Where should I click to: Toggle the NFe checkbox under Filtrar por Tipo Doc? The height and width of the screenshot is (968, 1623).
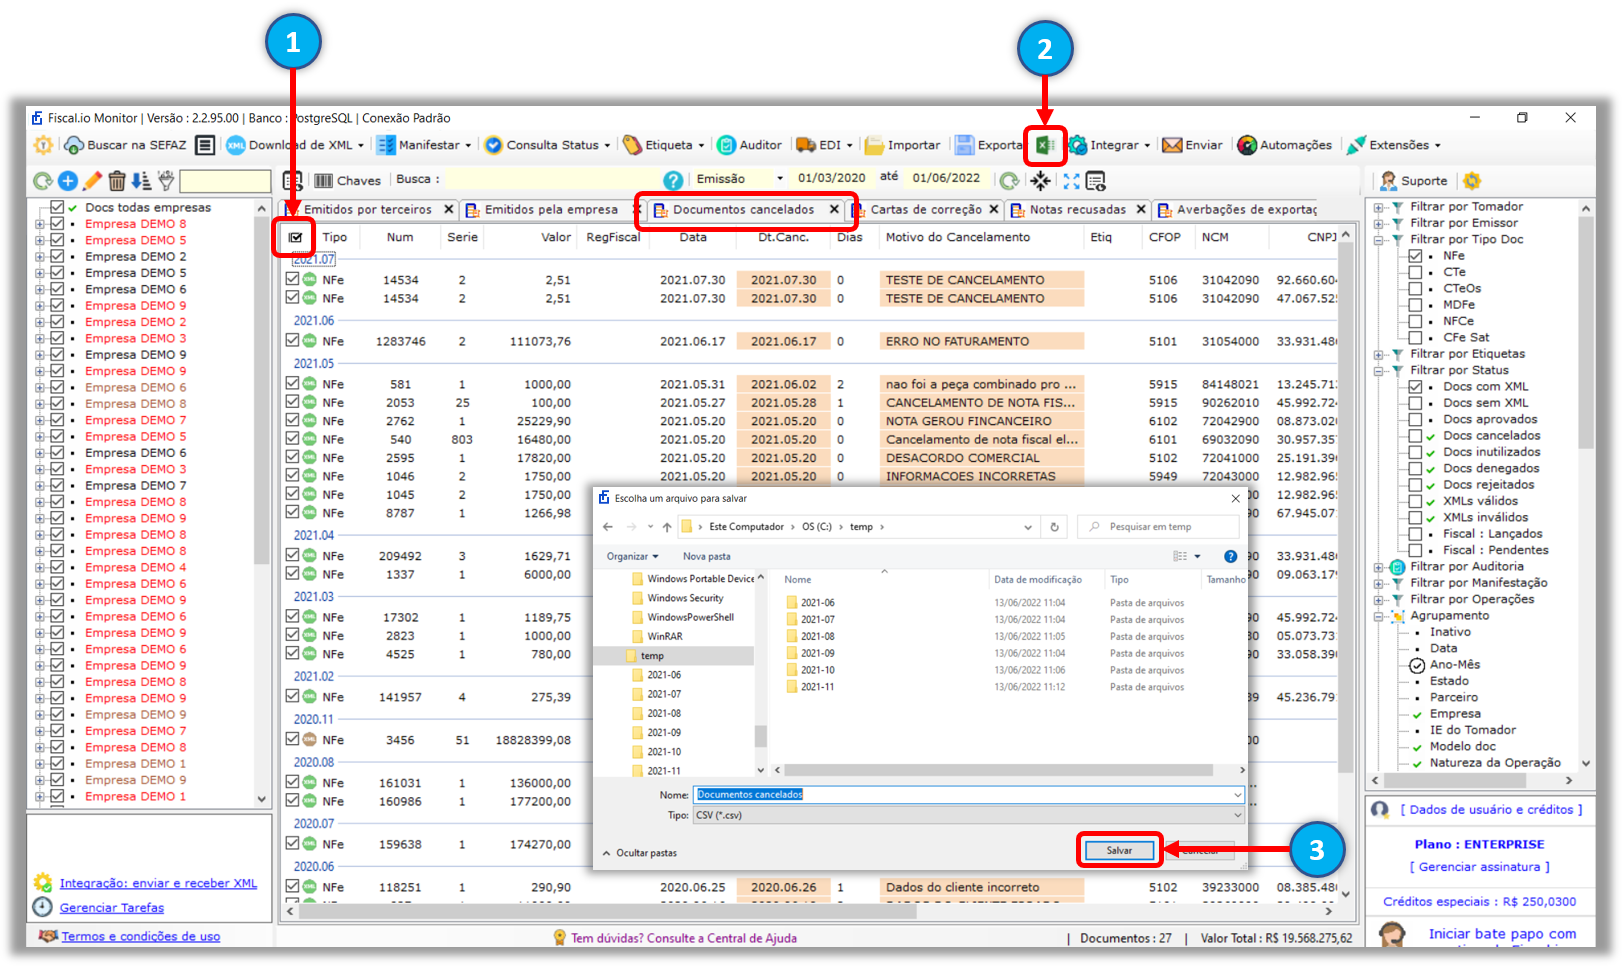tap(1415, 256)
